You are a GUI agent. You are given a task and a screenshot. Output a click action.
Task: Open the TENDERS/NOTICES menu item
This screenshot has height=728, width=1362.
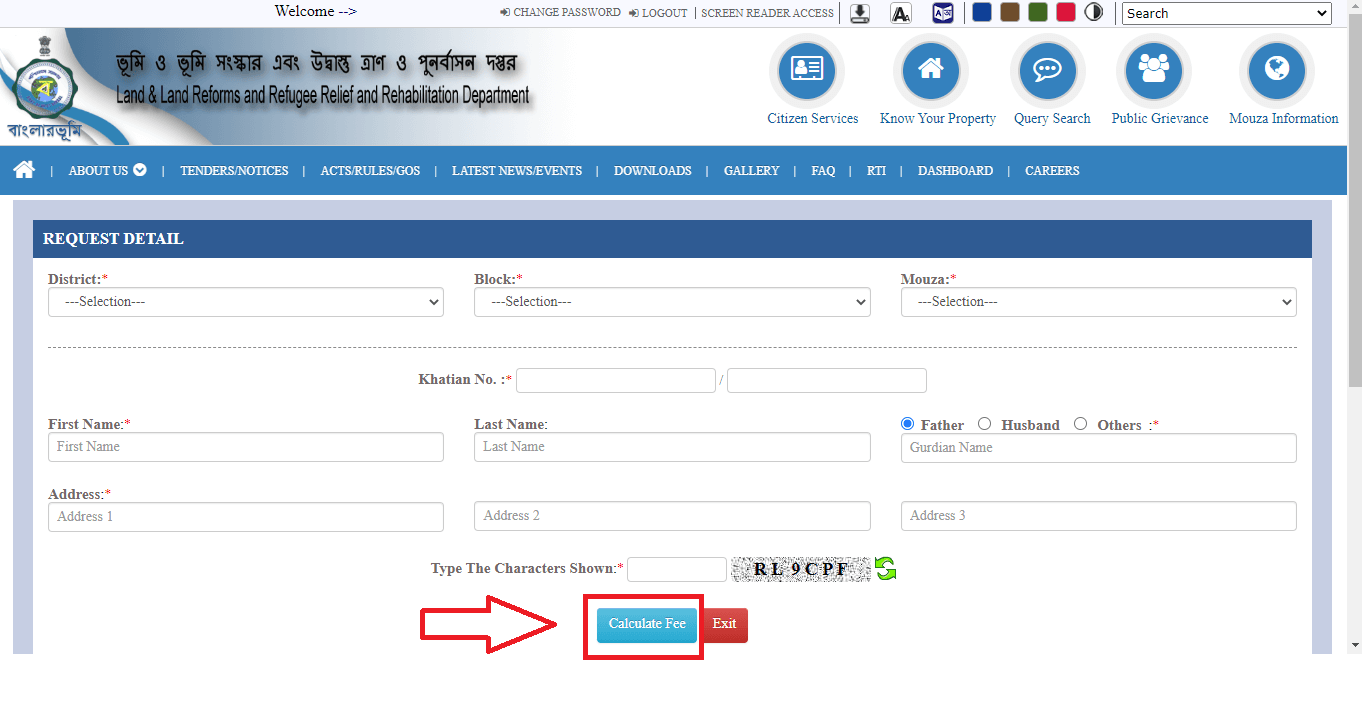(234, 171)
